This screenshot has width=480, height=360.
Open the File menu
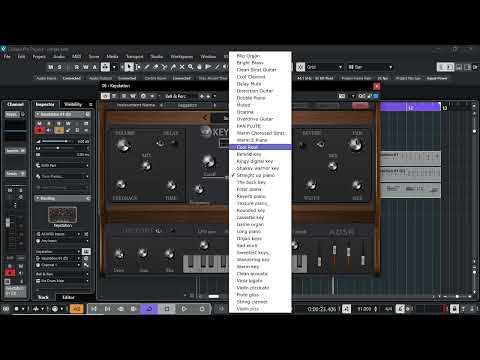(7, 56)
